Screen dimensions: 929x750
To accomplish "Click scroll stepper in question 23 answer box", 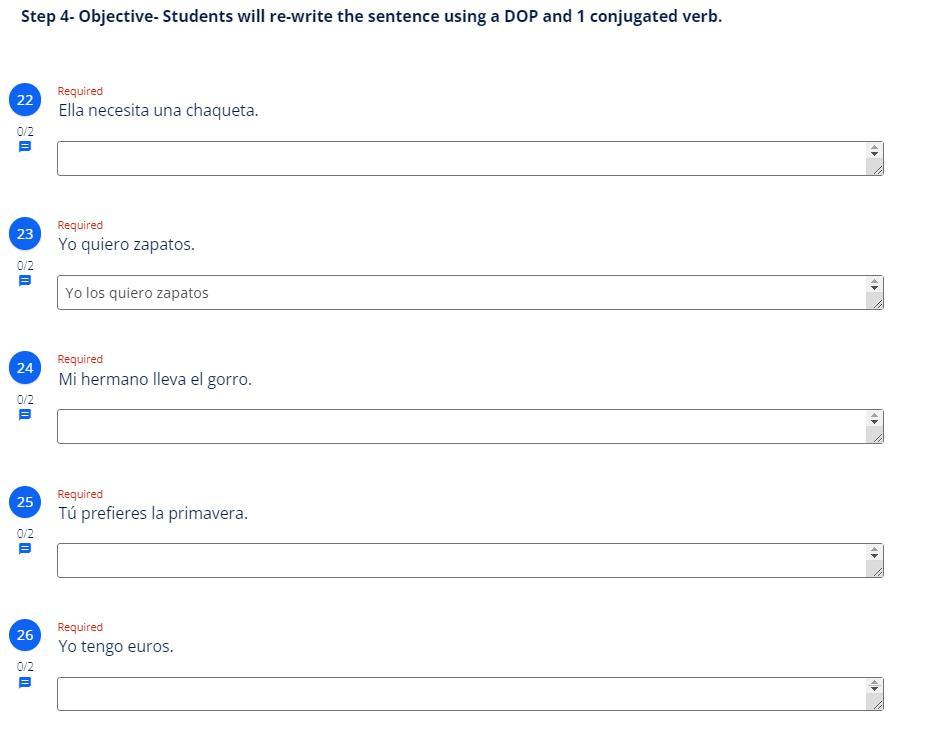I will (874, 284).
